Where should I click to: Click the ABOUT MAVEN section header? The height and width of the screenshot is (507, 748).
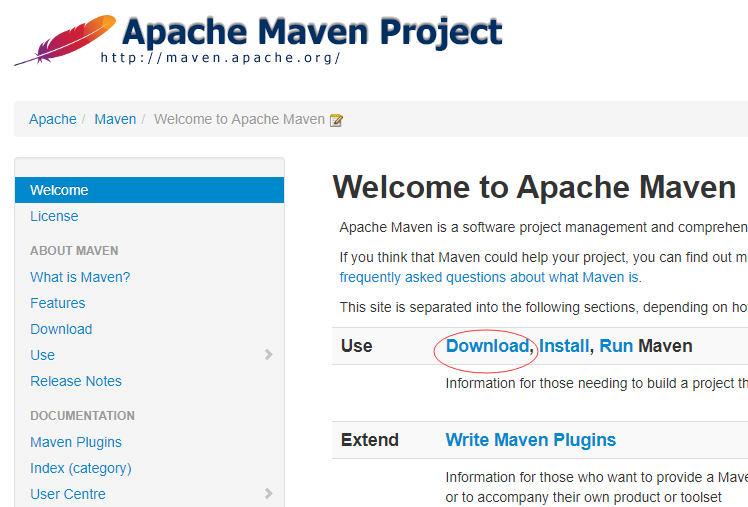(74, 251)
